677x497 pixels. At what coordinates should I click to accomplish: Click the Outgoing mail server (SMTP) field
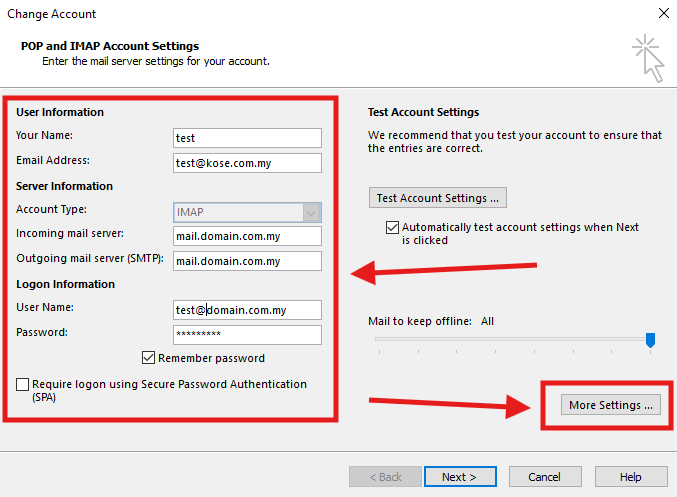247,261
